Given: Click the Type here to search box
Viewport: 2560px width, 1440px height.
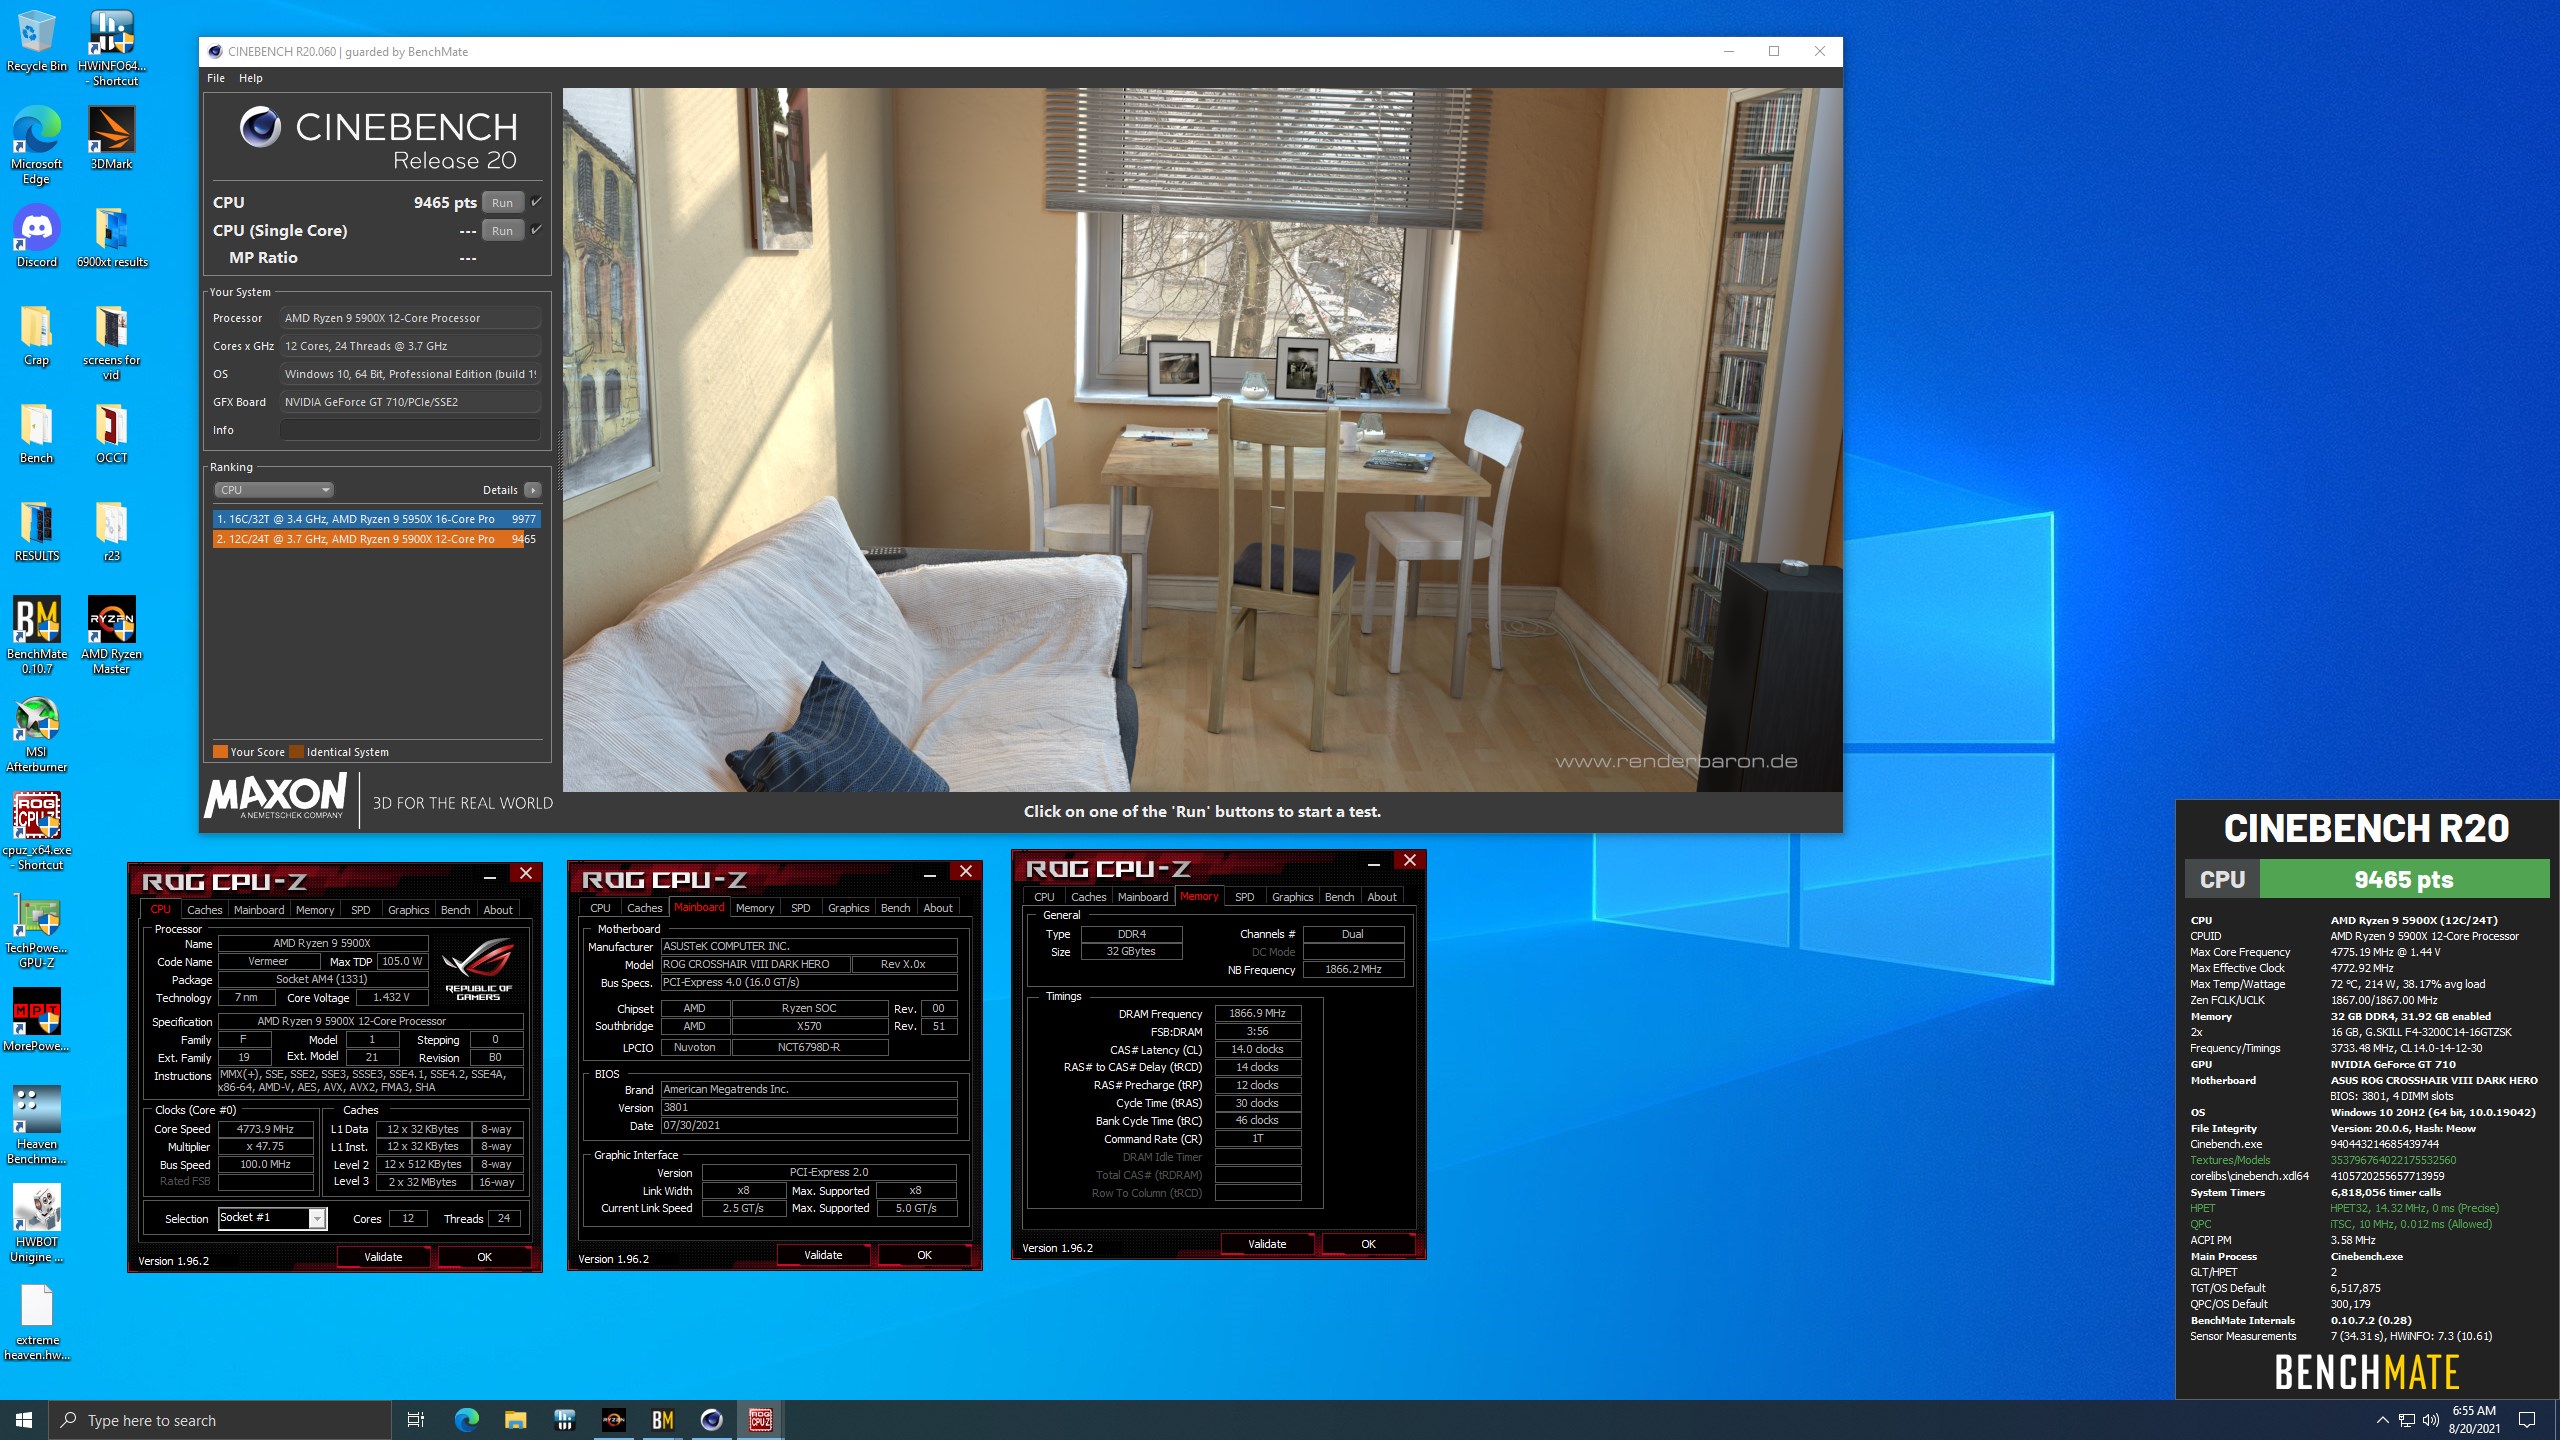Looking at the screenshot, I should [220, 1420].
